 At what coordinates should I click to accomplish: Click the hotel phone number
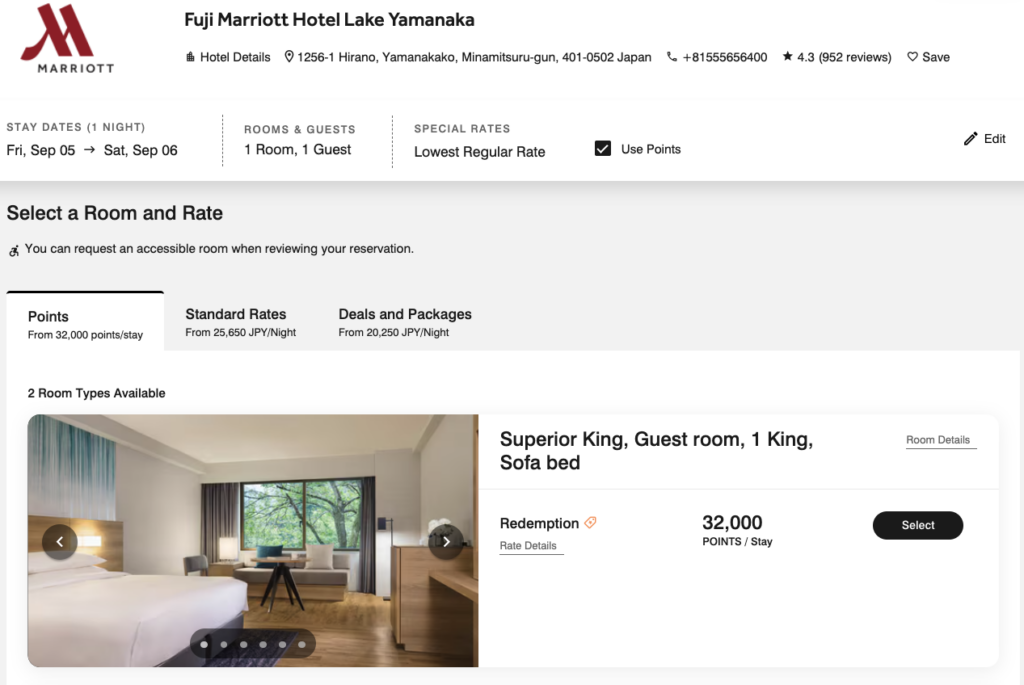(x=717, y=57)
